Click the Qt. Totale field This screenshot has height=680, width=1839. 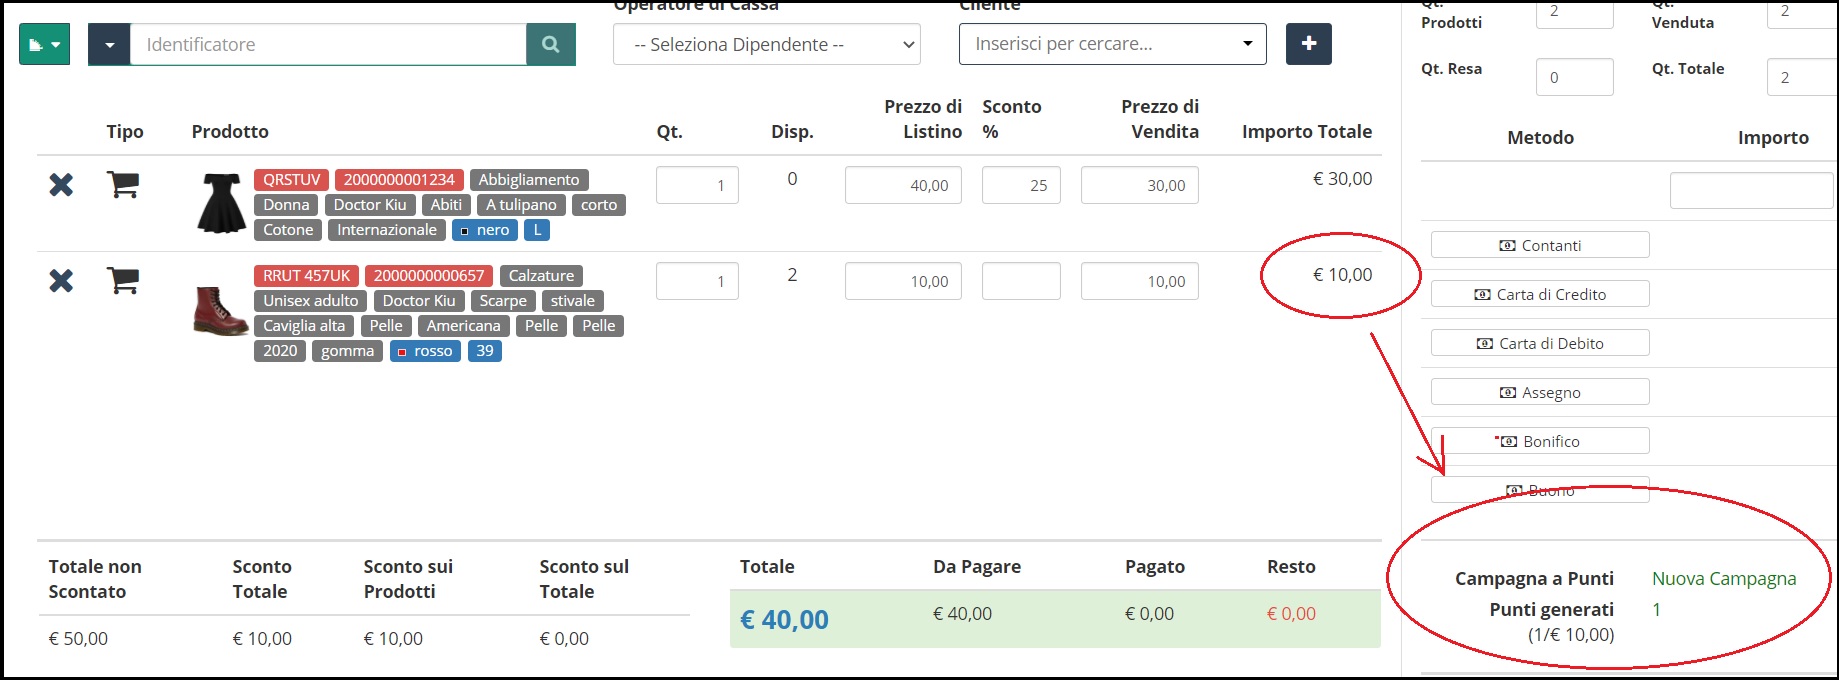(x=1802, y=77)
